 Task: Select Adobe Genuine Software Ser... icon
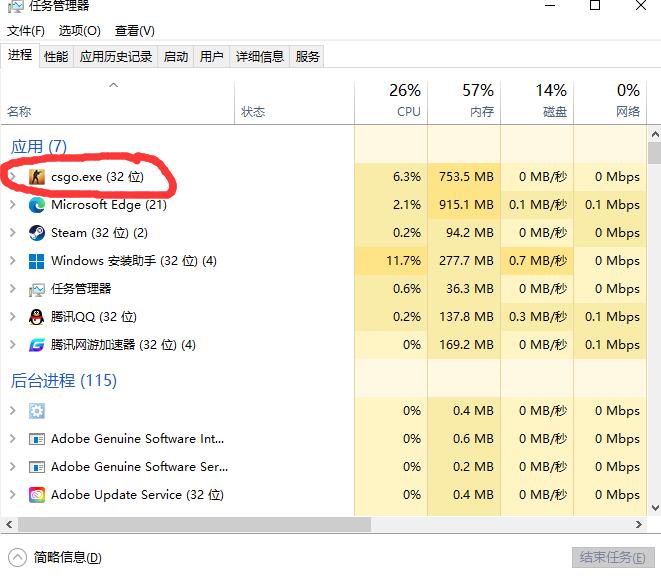(x=37, y=467)
